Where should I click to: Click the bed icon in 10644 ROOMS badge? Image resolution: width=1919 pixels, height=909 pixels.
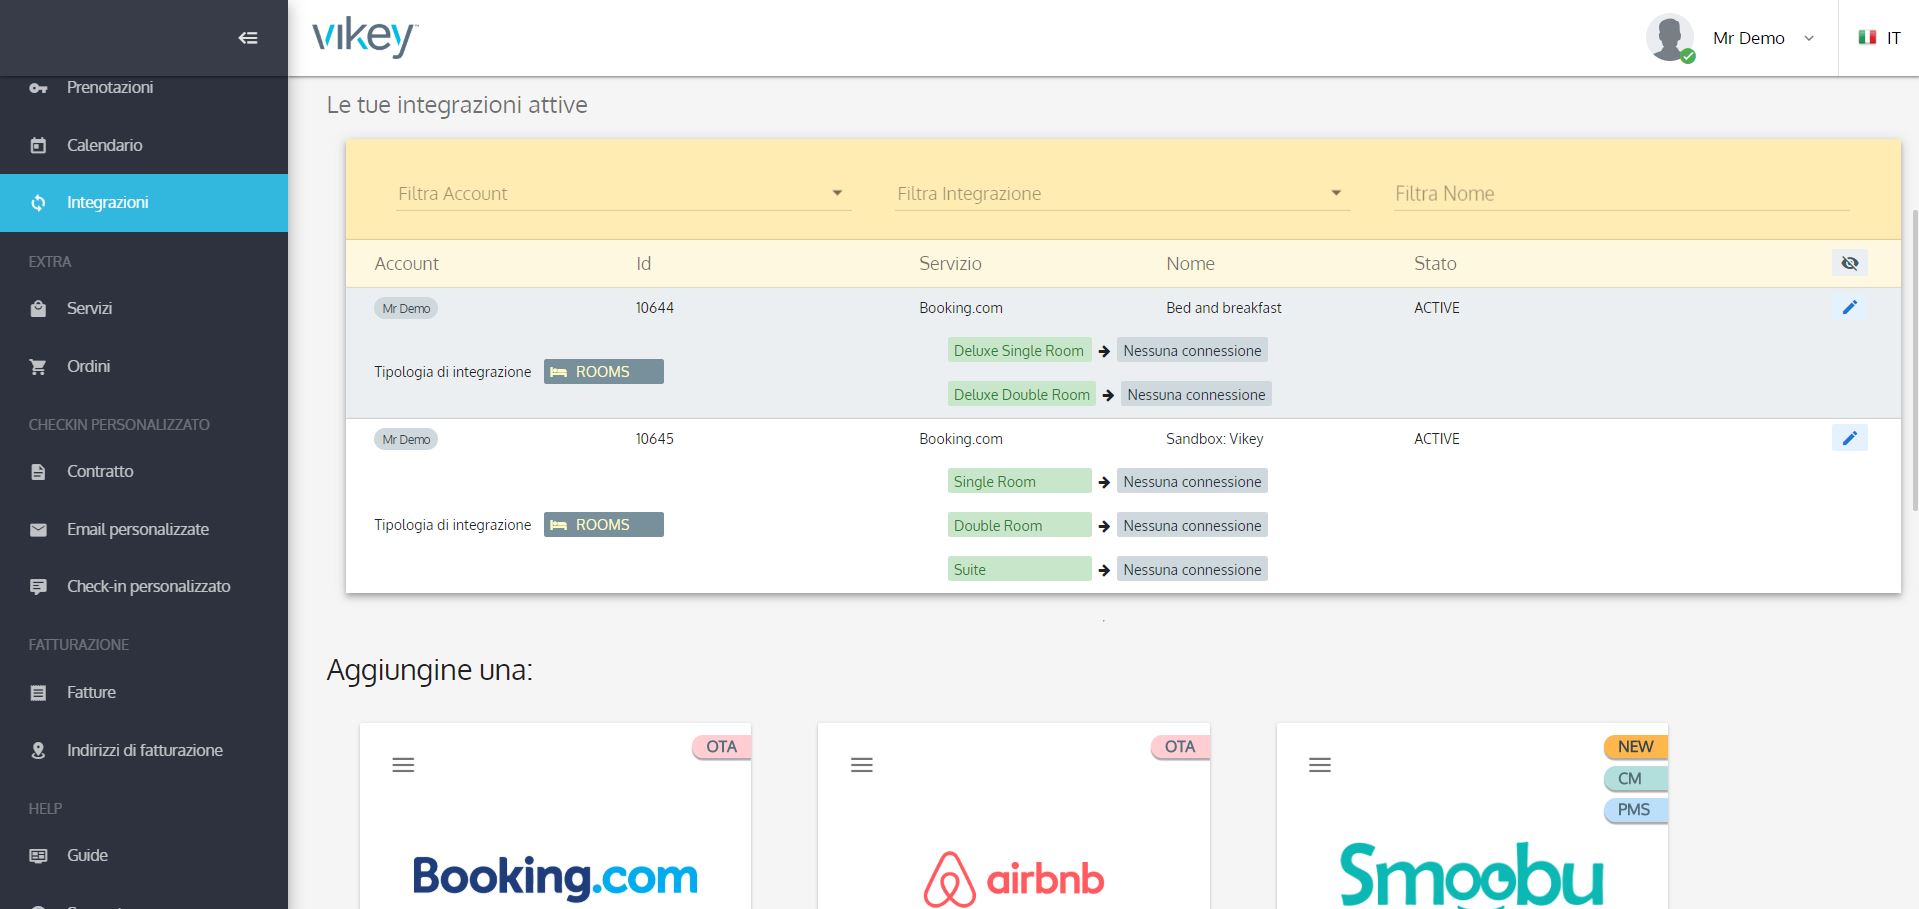click(x=558, y=372)
